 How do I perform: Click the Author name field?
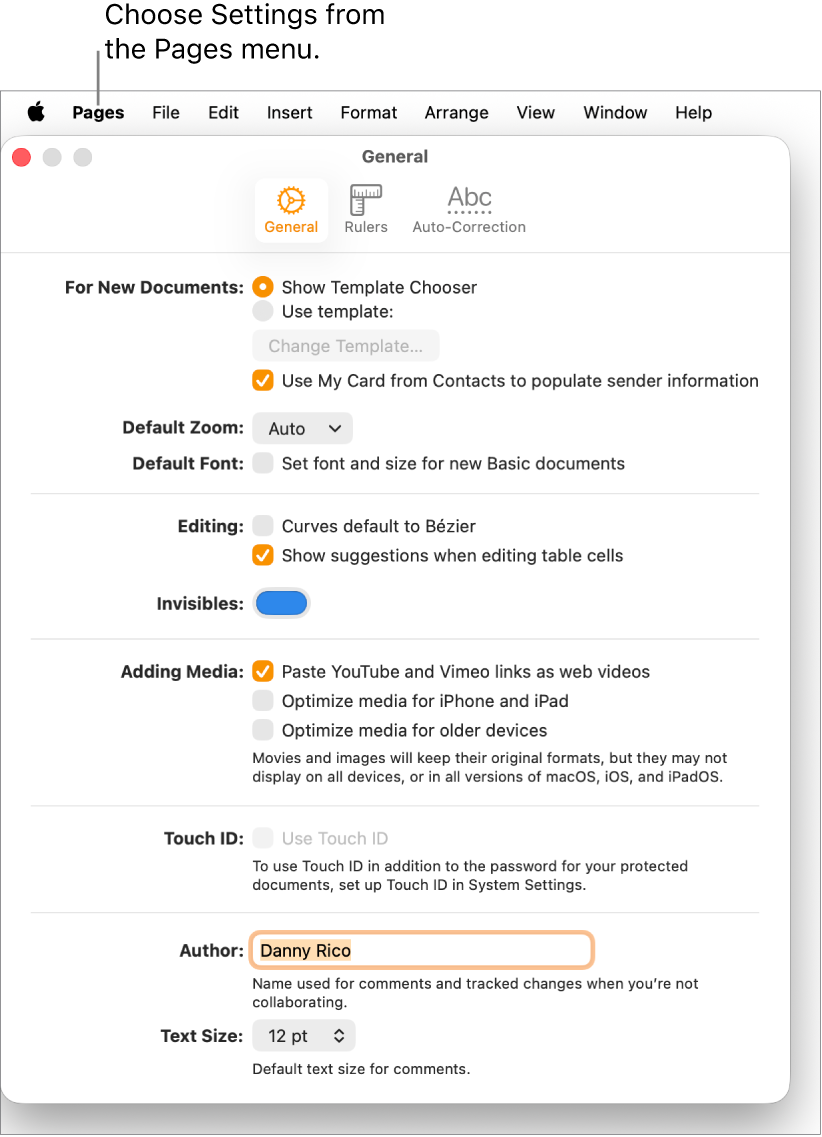pos(420,950)
